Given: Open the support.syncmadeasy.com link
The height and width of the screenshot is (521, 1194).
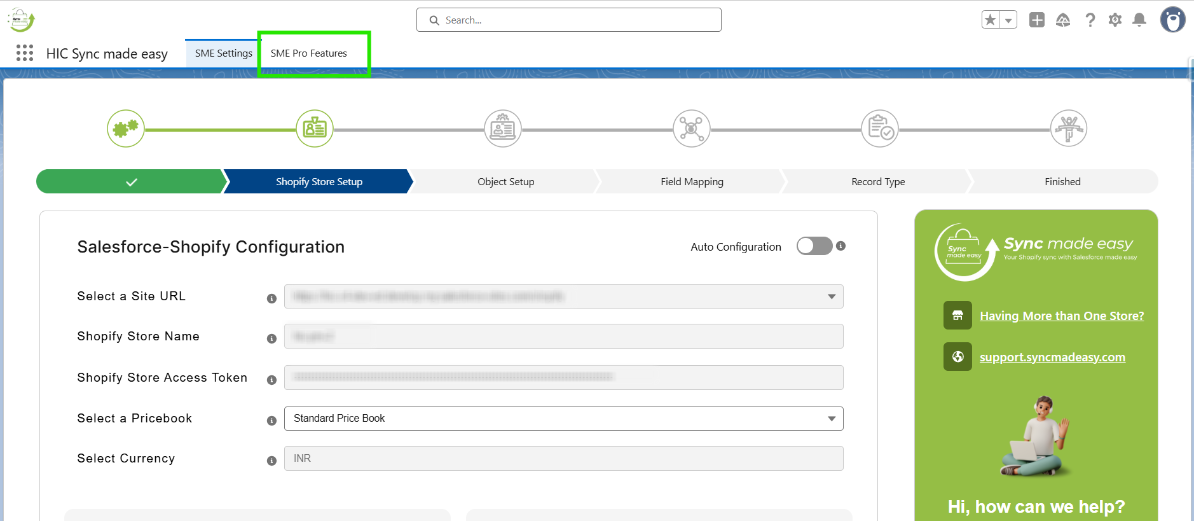Looking at the screenshot, I should (x=1052, y=356).
